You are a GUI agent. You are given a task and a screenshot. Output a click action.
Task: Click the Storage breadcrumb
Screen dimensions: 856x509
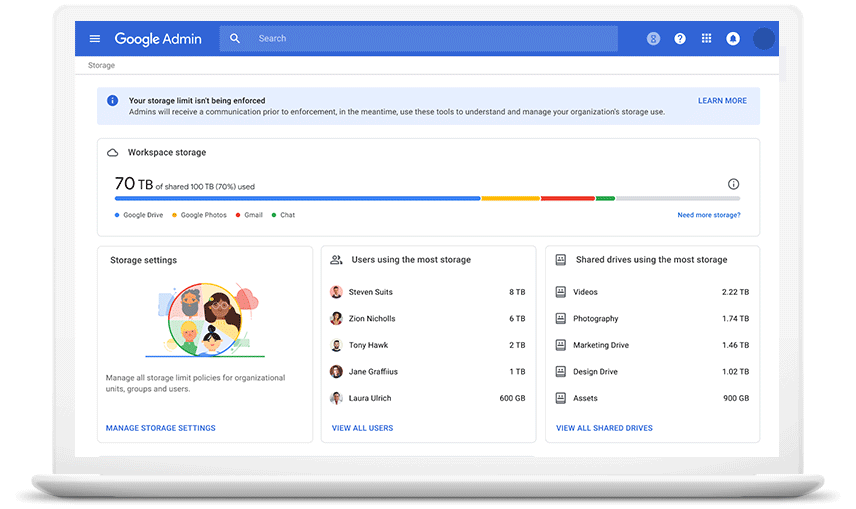click(x=102, y=66)
